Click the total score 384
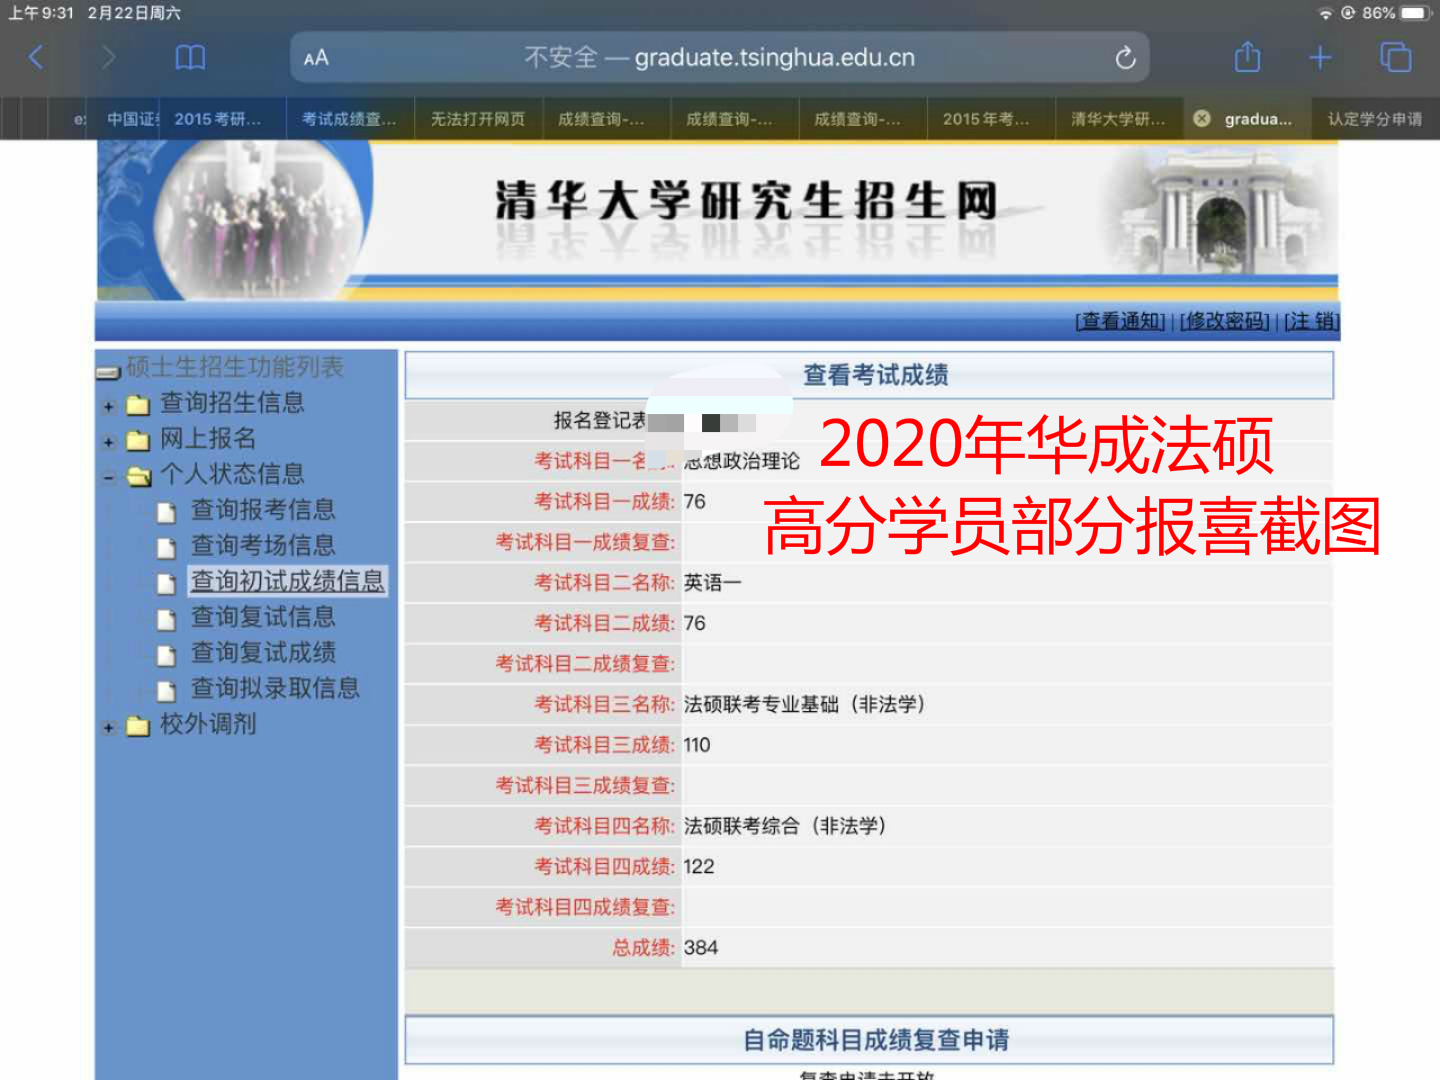This screenshot has width=1440, height=1080. pyautogui.click(x=701, y=948)
